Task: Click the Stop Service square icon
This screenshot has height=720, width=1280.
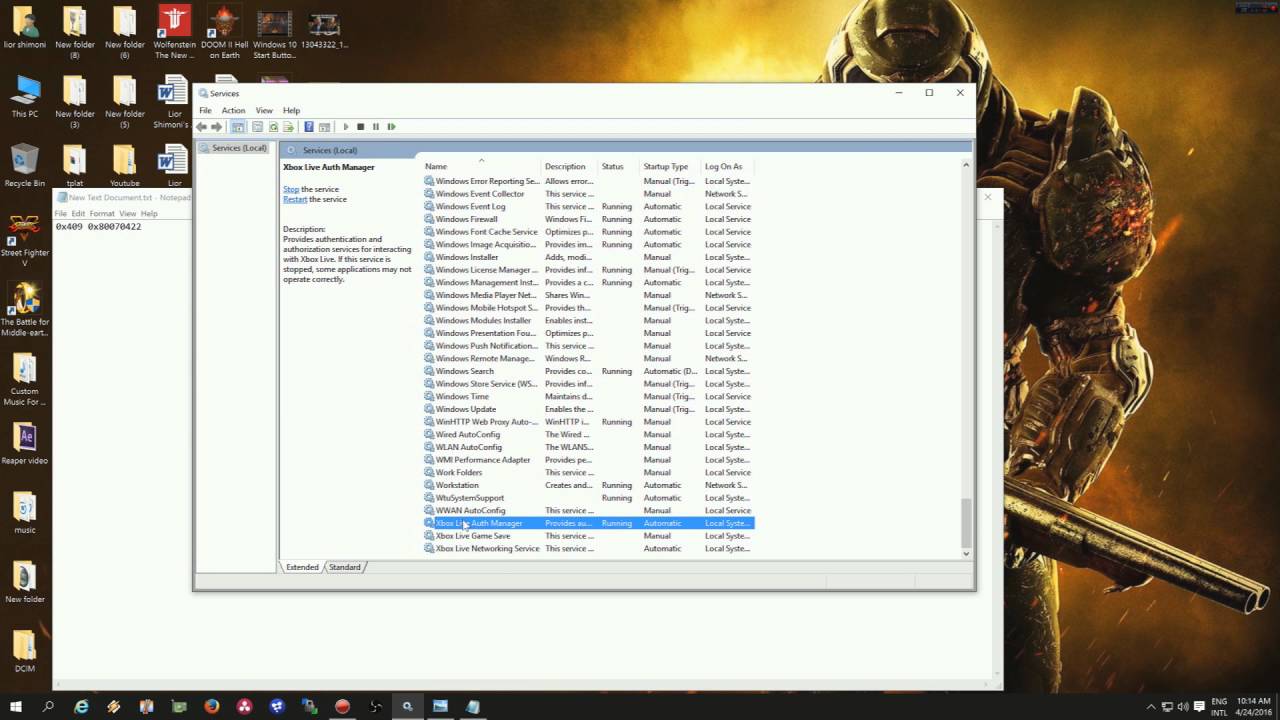Action: 361,127
